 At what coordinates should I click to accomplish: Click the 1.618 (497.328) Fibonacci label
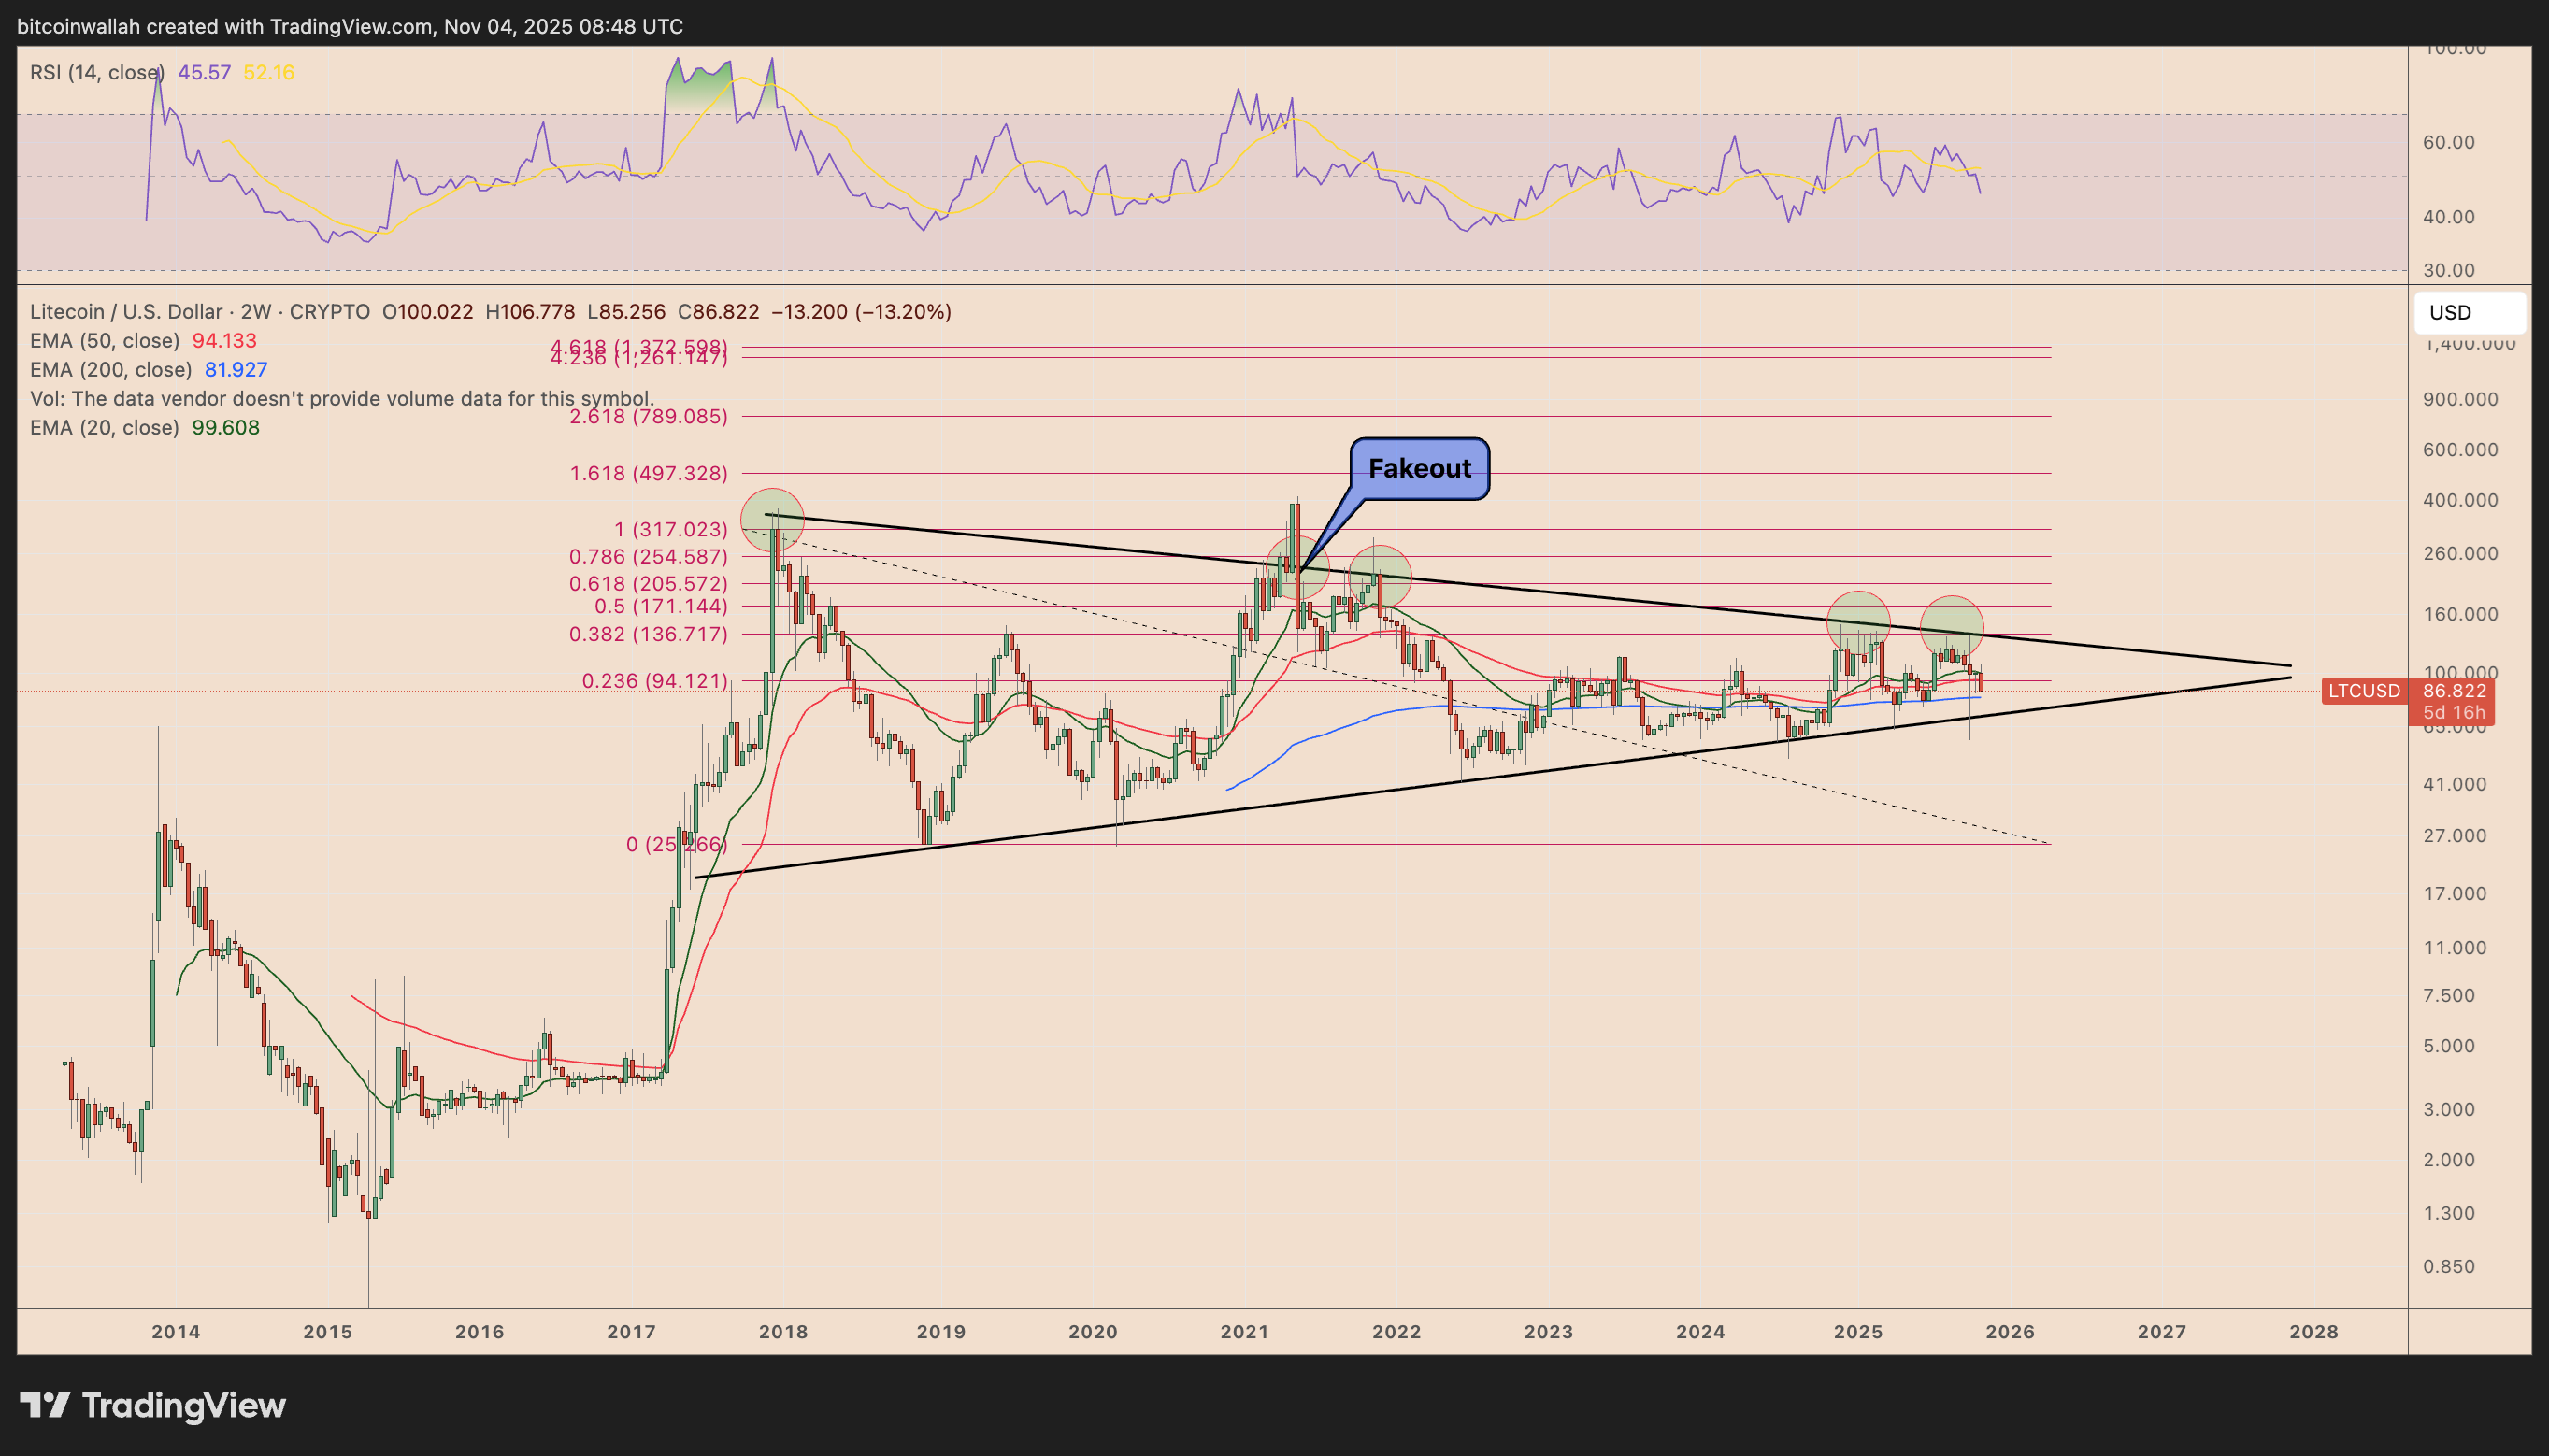(x=648, y=473)
